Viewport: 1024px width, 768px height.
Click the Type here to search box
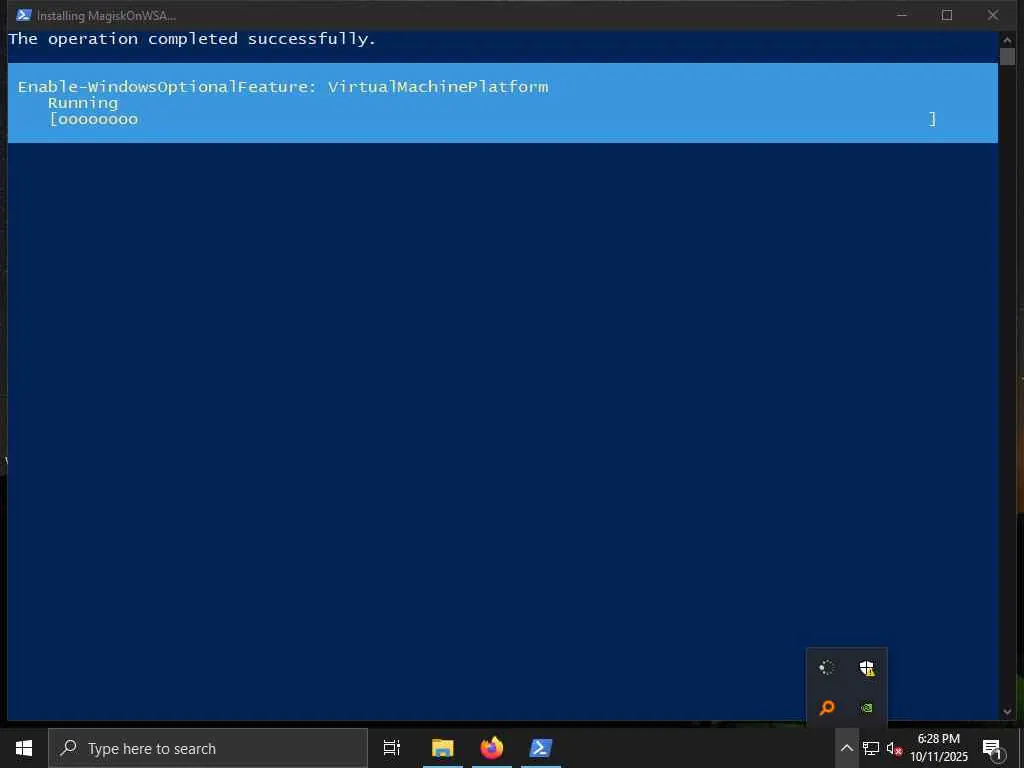208,748
